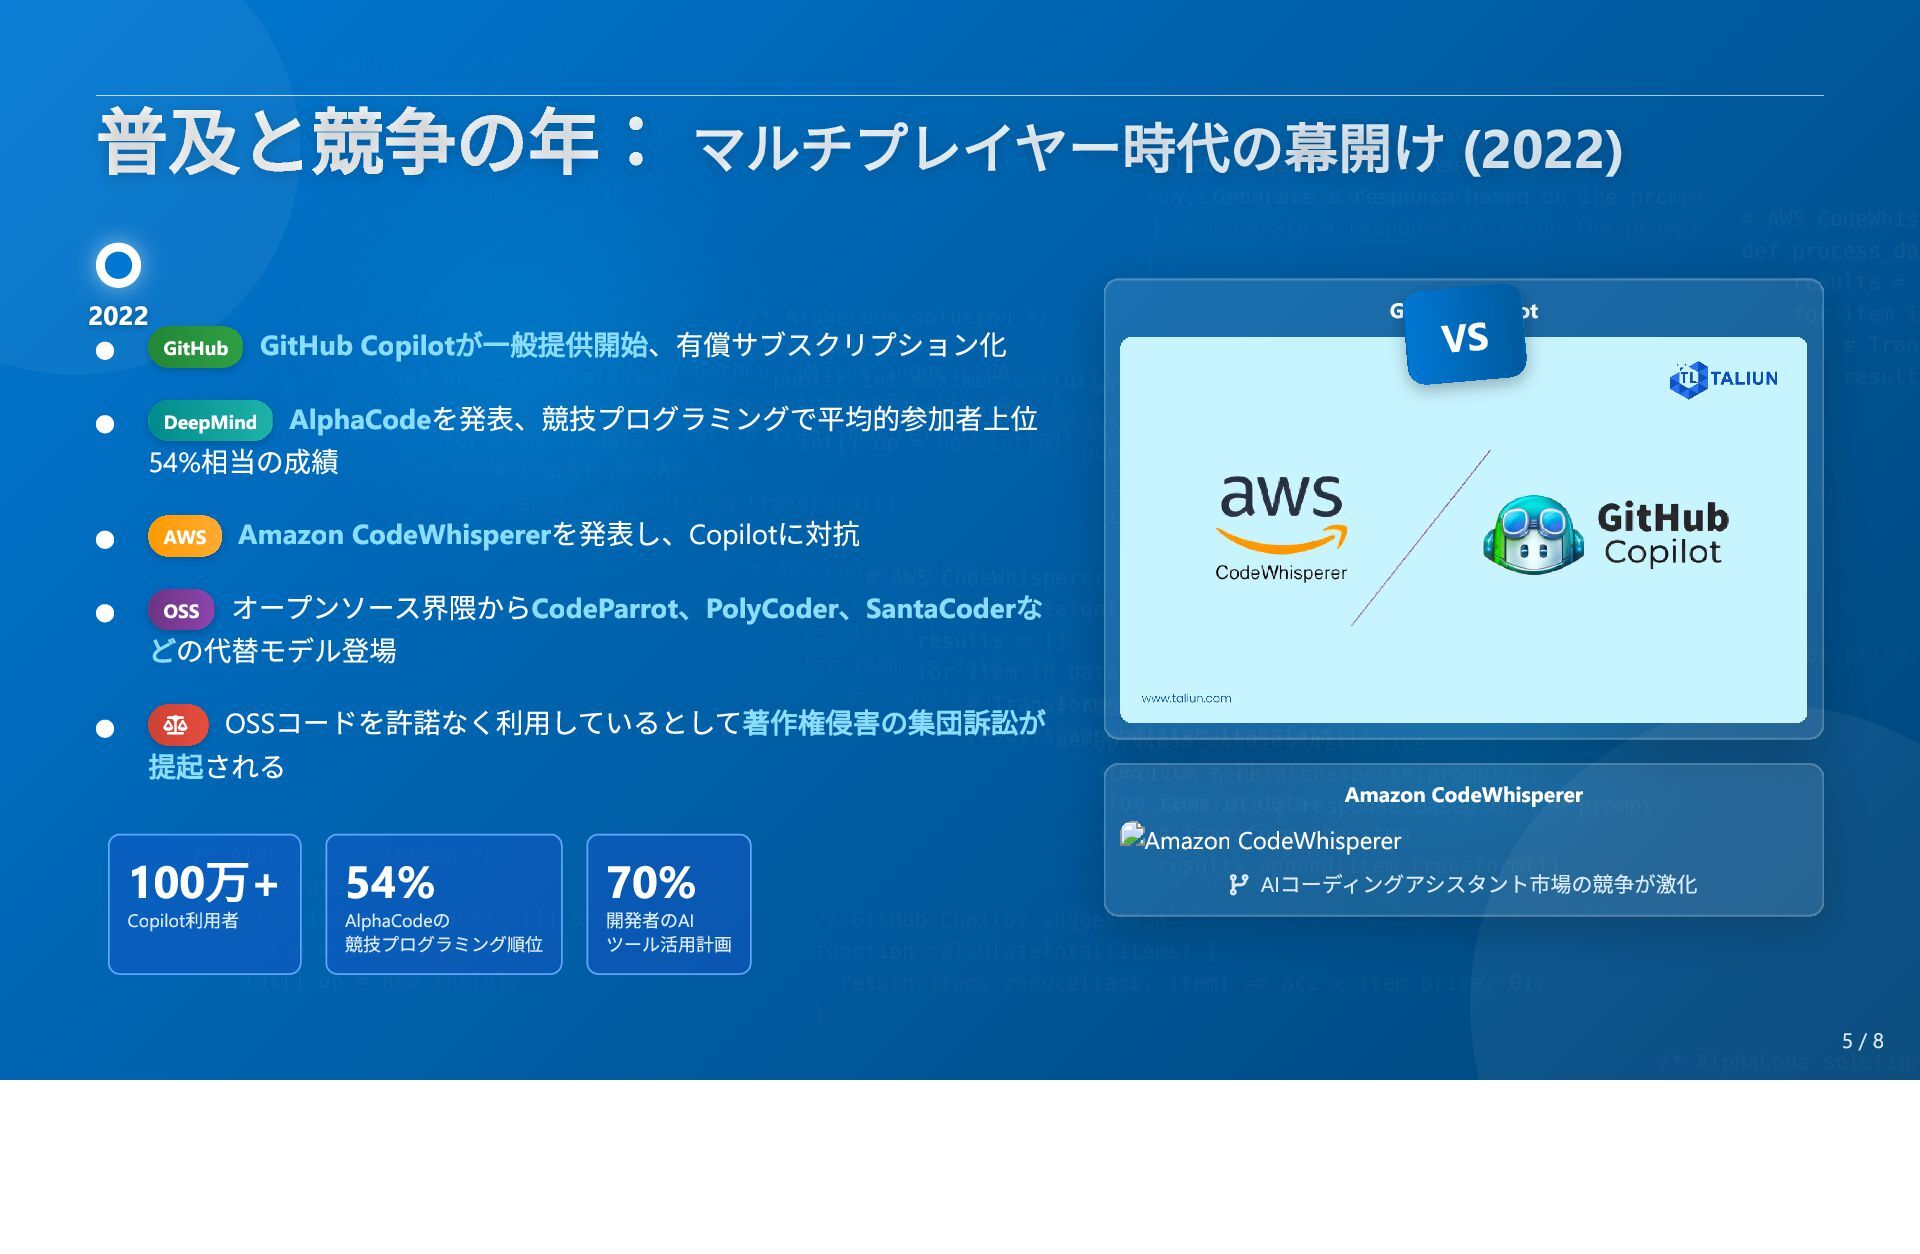The image size is (1920, 1254).
Task: Click the caption AIコーディングアシスタント市場の競争が激化
Action: pos(1478,884)
